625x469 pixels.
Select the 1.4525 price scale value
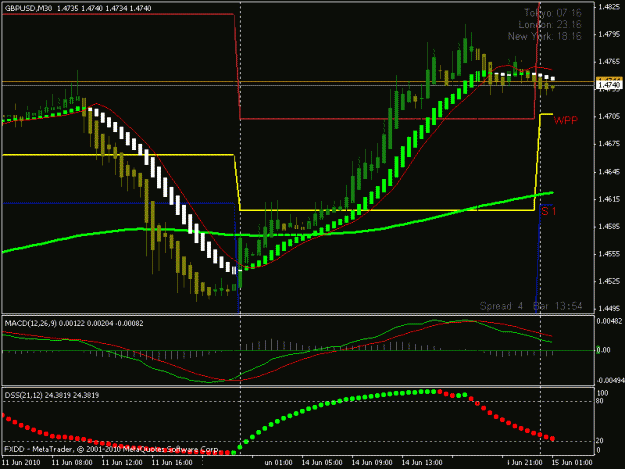609,281
